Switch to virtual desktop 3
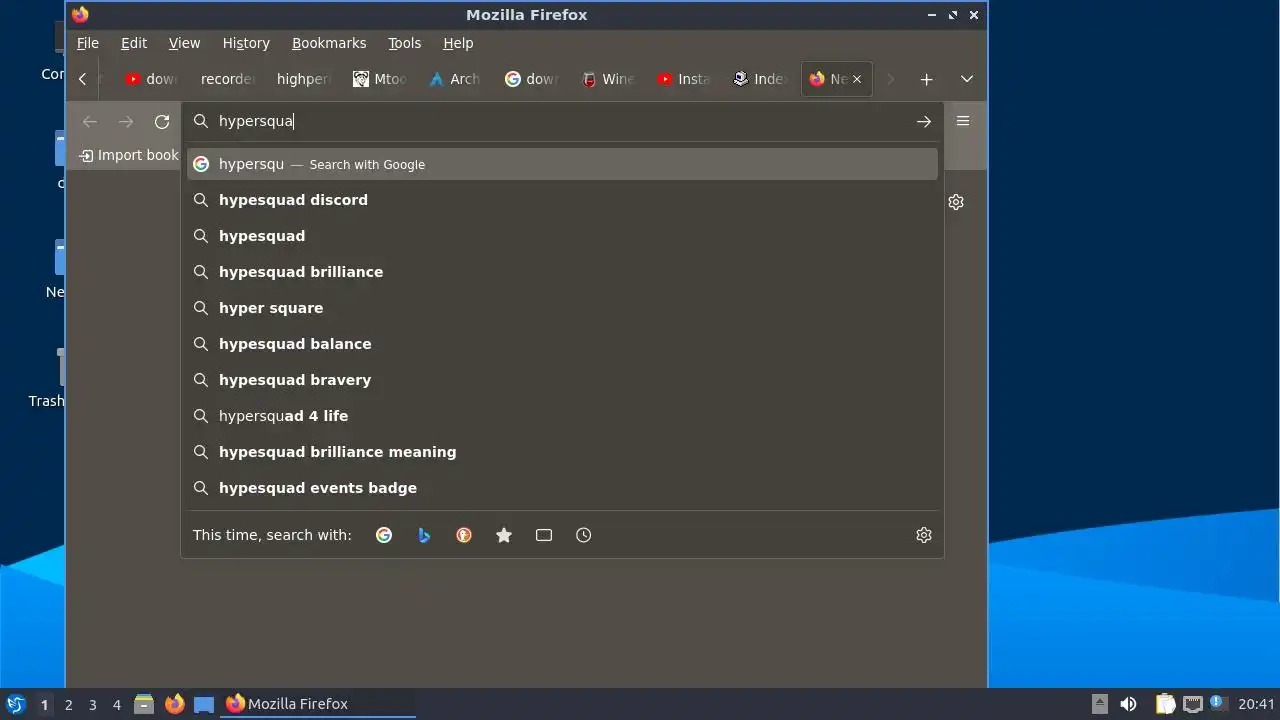 click(92, 704)
